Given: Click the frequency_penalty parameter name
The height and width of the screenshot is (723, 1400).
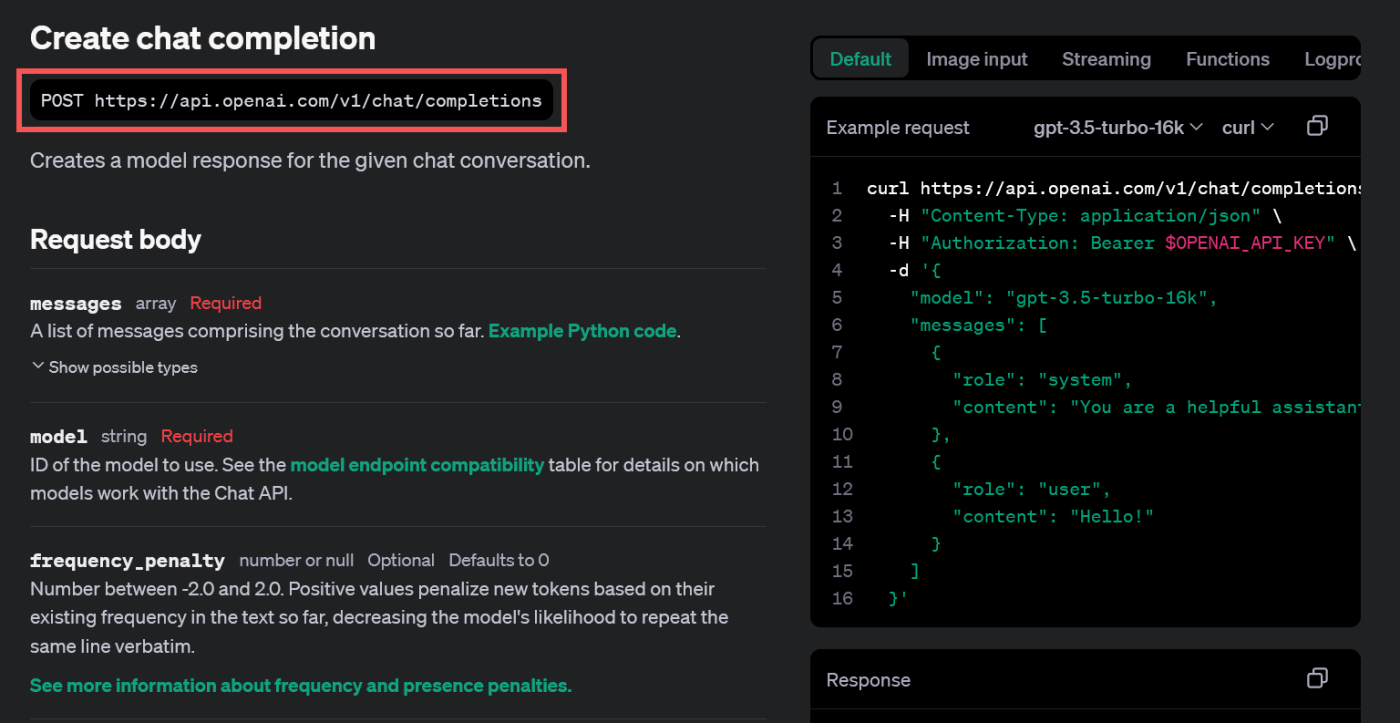Looking at the screenshot, I should pos(127,561).
